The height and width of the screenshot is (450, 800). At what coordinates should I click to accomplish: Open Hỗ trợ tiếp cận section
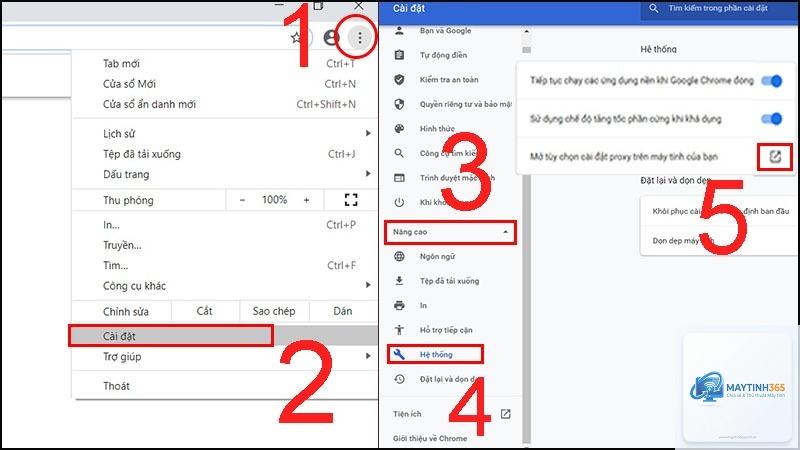click(x=446, y=330)
